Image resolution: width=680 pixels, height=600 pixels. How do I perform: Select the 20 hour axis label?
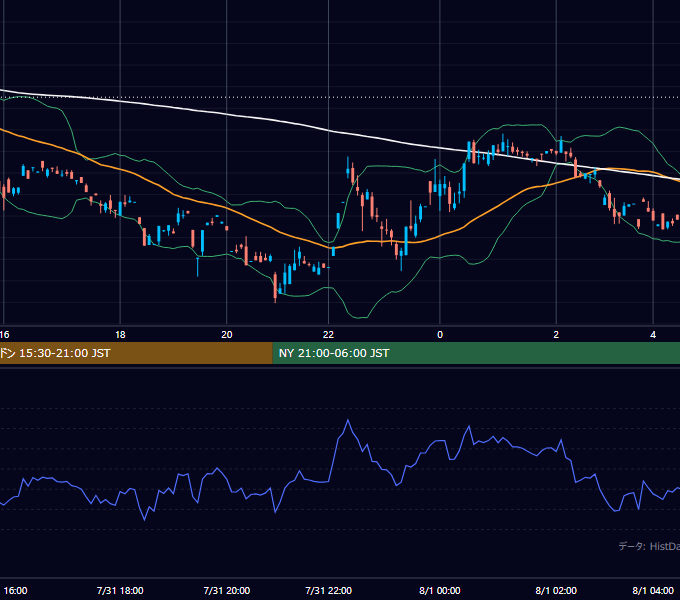(227, 335)
